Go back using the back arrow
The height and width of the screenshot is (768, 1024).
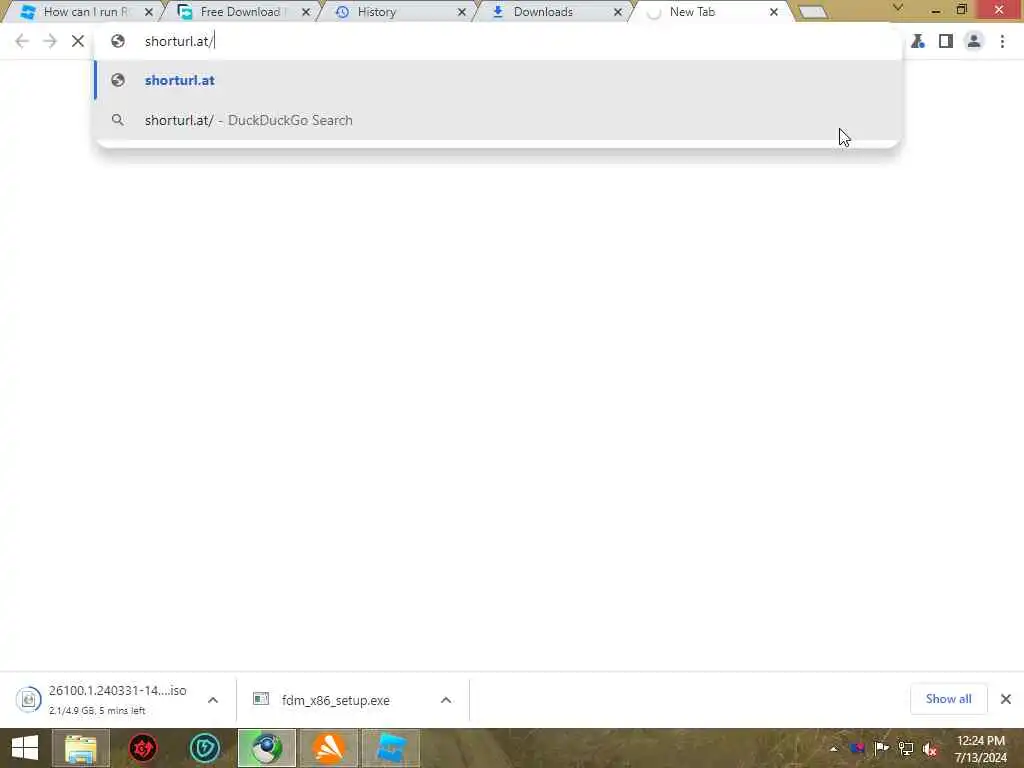pyautogui.click(x=22, y=41)
